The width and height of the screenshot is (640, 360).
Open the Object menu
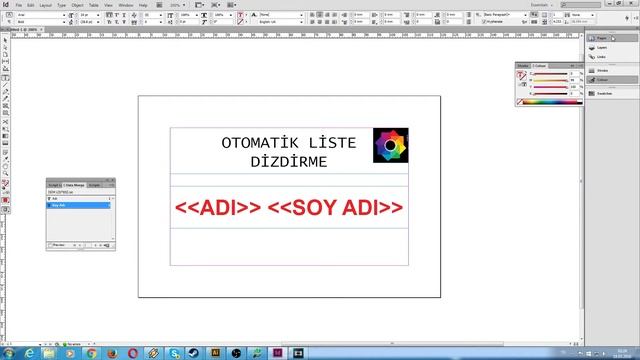click(77, 5)
